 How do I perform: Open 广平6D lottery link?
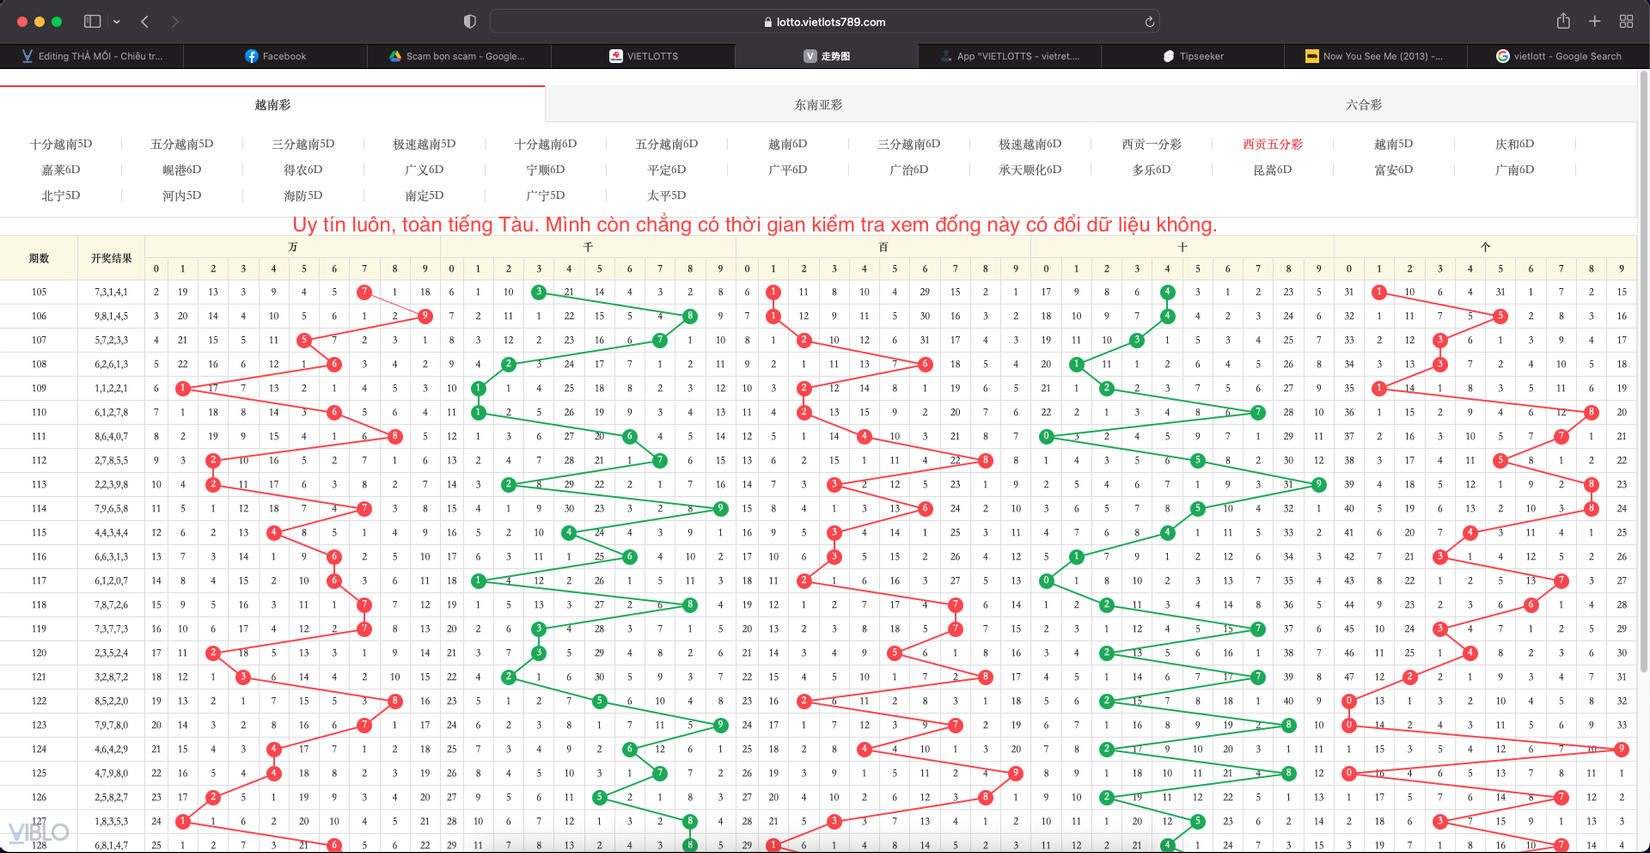[788, 170]
